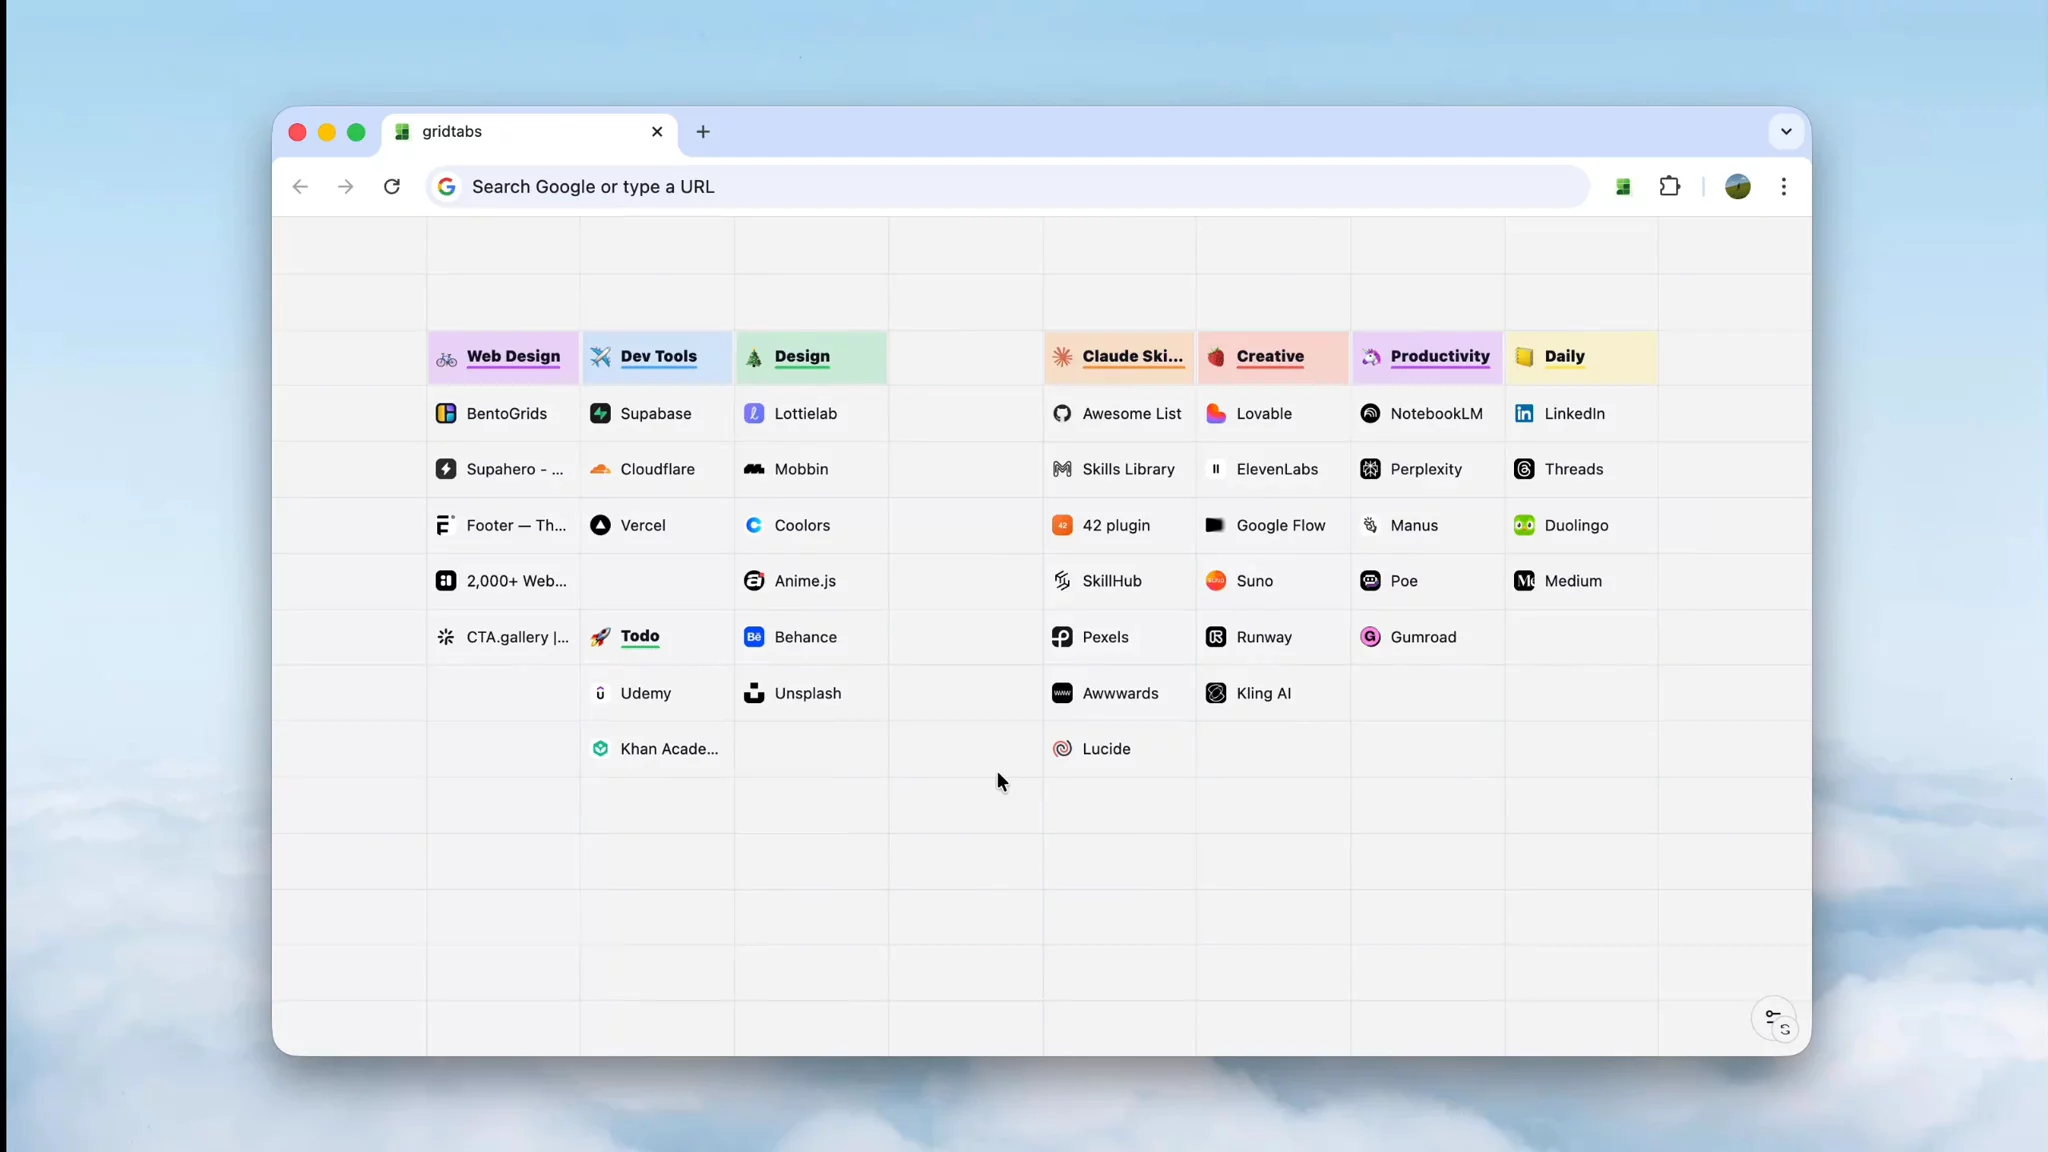This screenshot has width=2048, height=1152.
Task: Navigate back with the back arrow
Action: [300, 186]
